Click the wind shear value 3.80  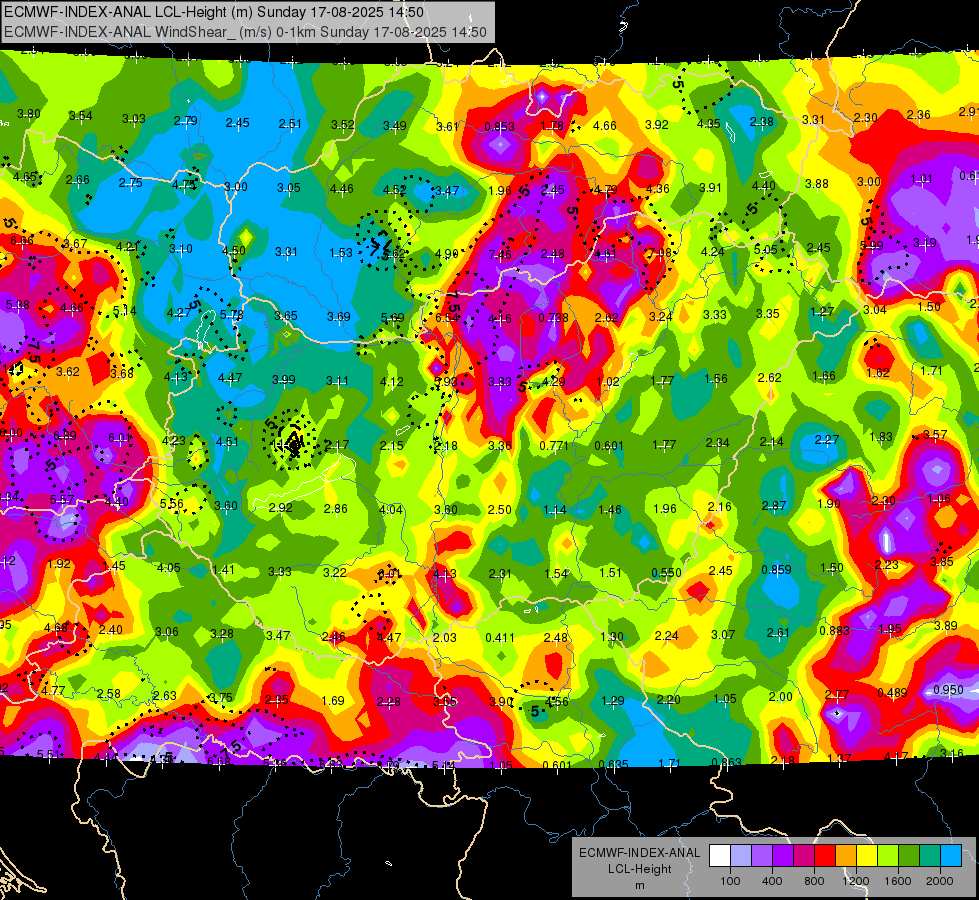(x=29, y=114)
